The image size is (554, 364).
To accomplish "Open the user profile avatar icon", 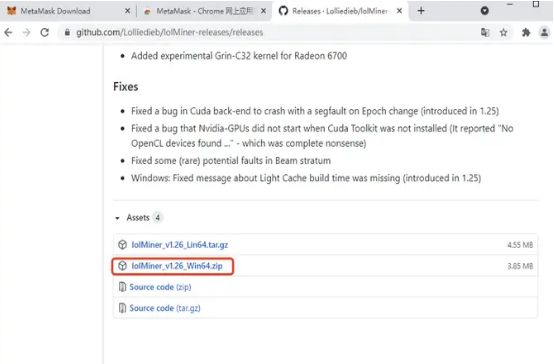I will (544, 33).
